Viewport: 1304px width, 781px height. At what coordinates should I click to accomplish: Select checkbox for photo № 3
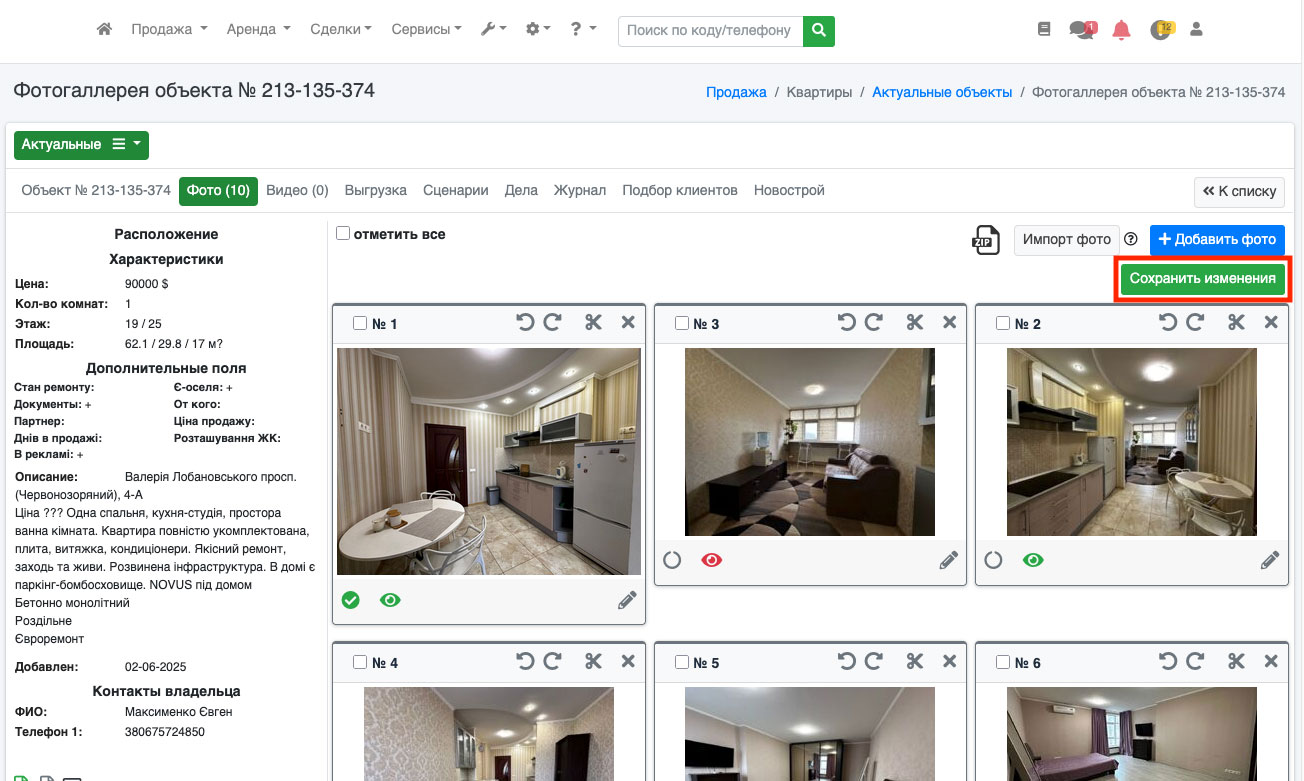[682, 323]
